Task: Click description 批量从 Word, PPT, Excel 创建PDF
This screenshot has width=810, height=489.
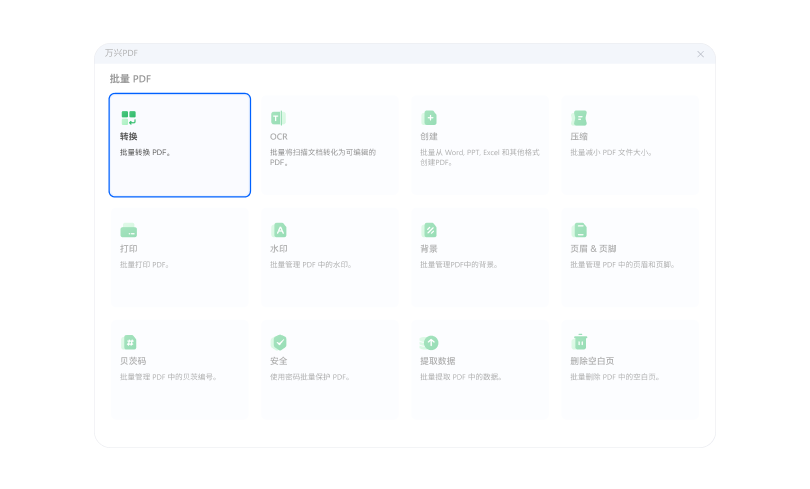Action: [480, 157]
